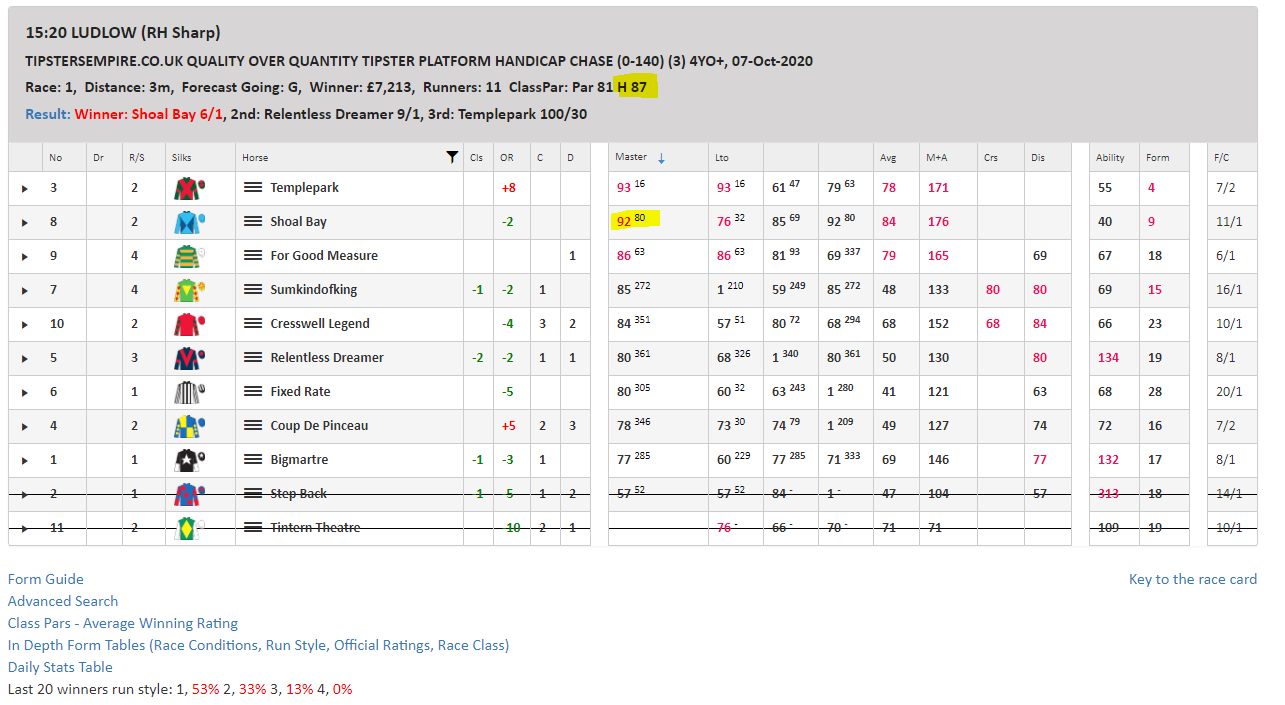This screenshot has height=705, width=1285.
Task: Open the Daily Stats Table link
Action: point(60,667)
